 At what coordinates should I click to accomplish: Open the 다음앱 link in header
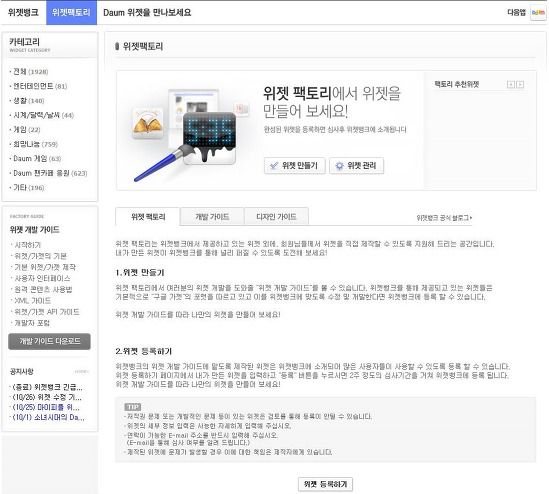tap(516, 13)
